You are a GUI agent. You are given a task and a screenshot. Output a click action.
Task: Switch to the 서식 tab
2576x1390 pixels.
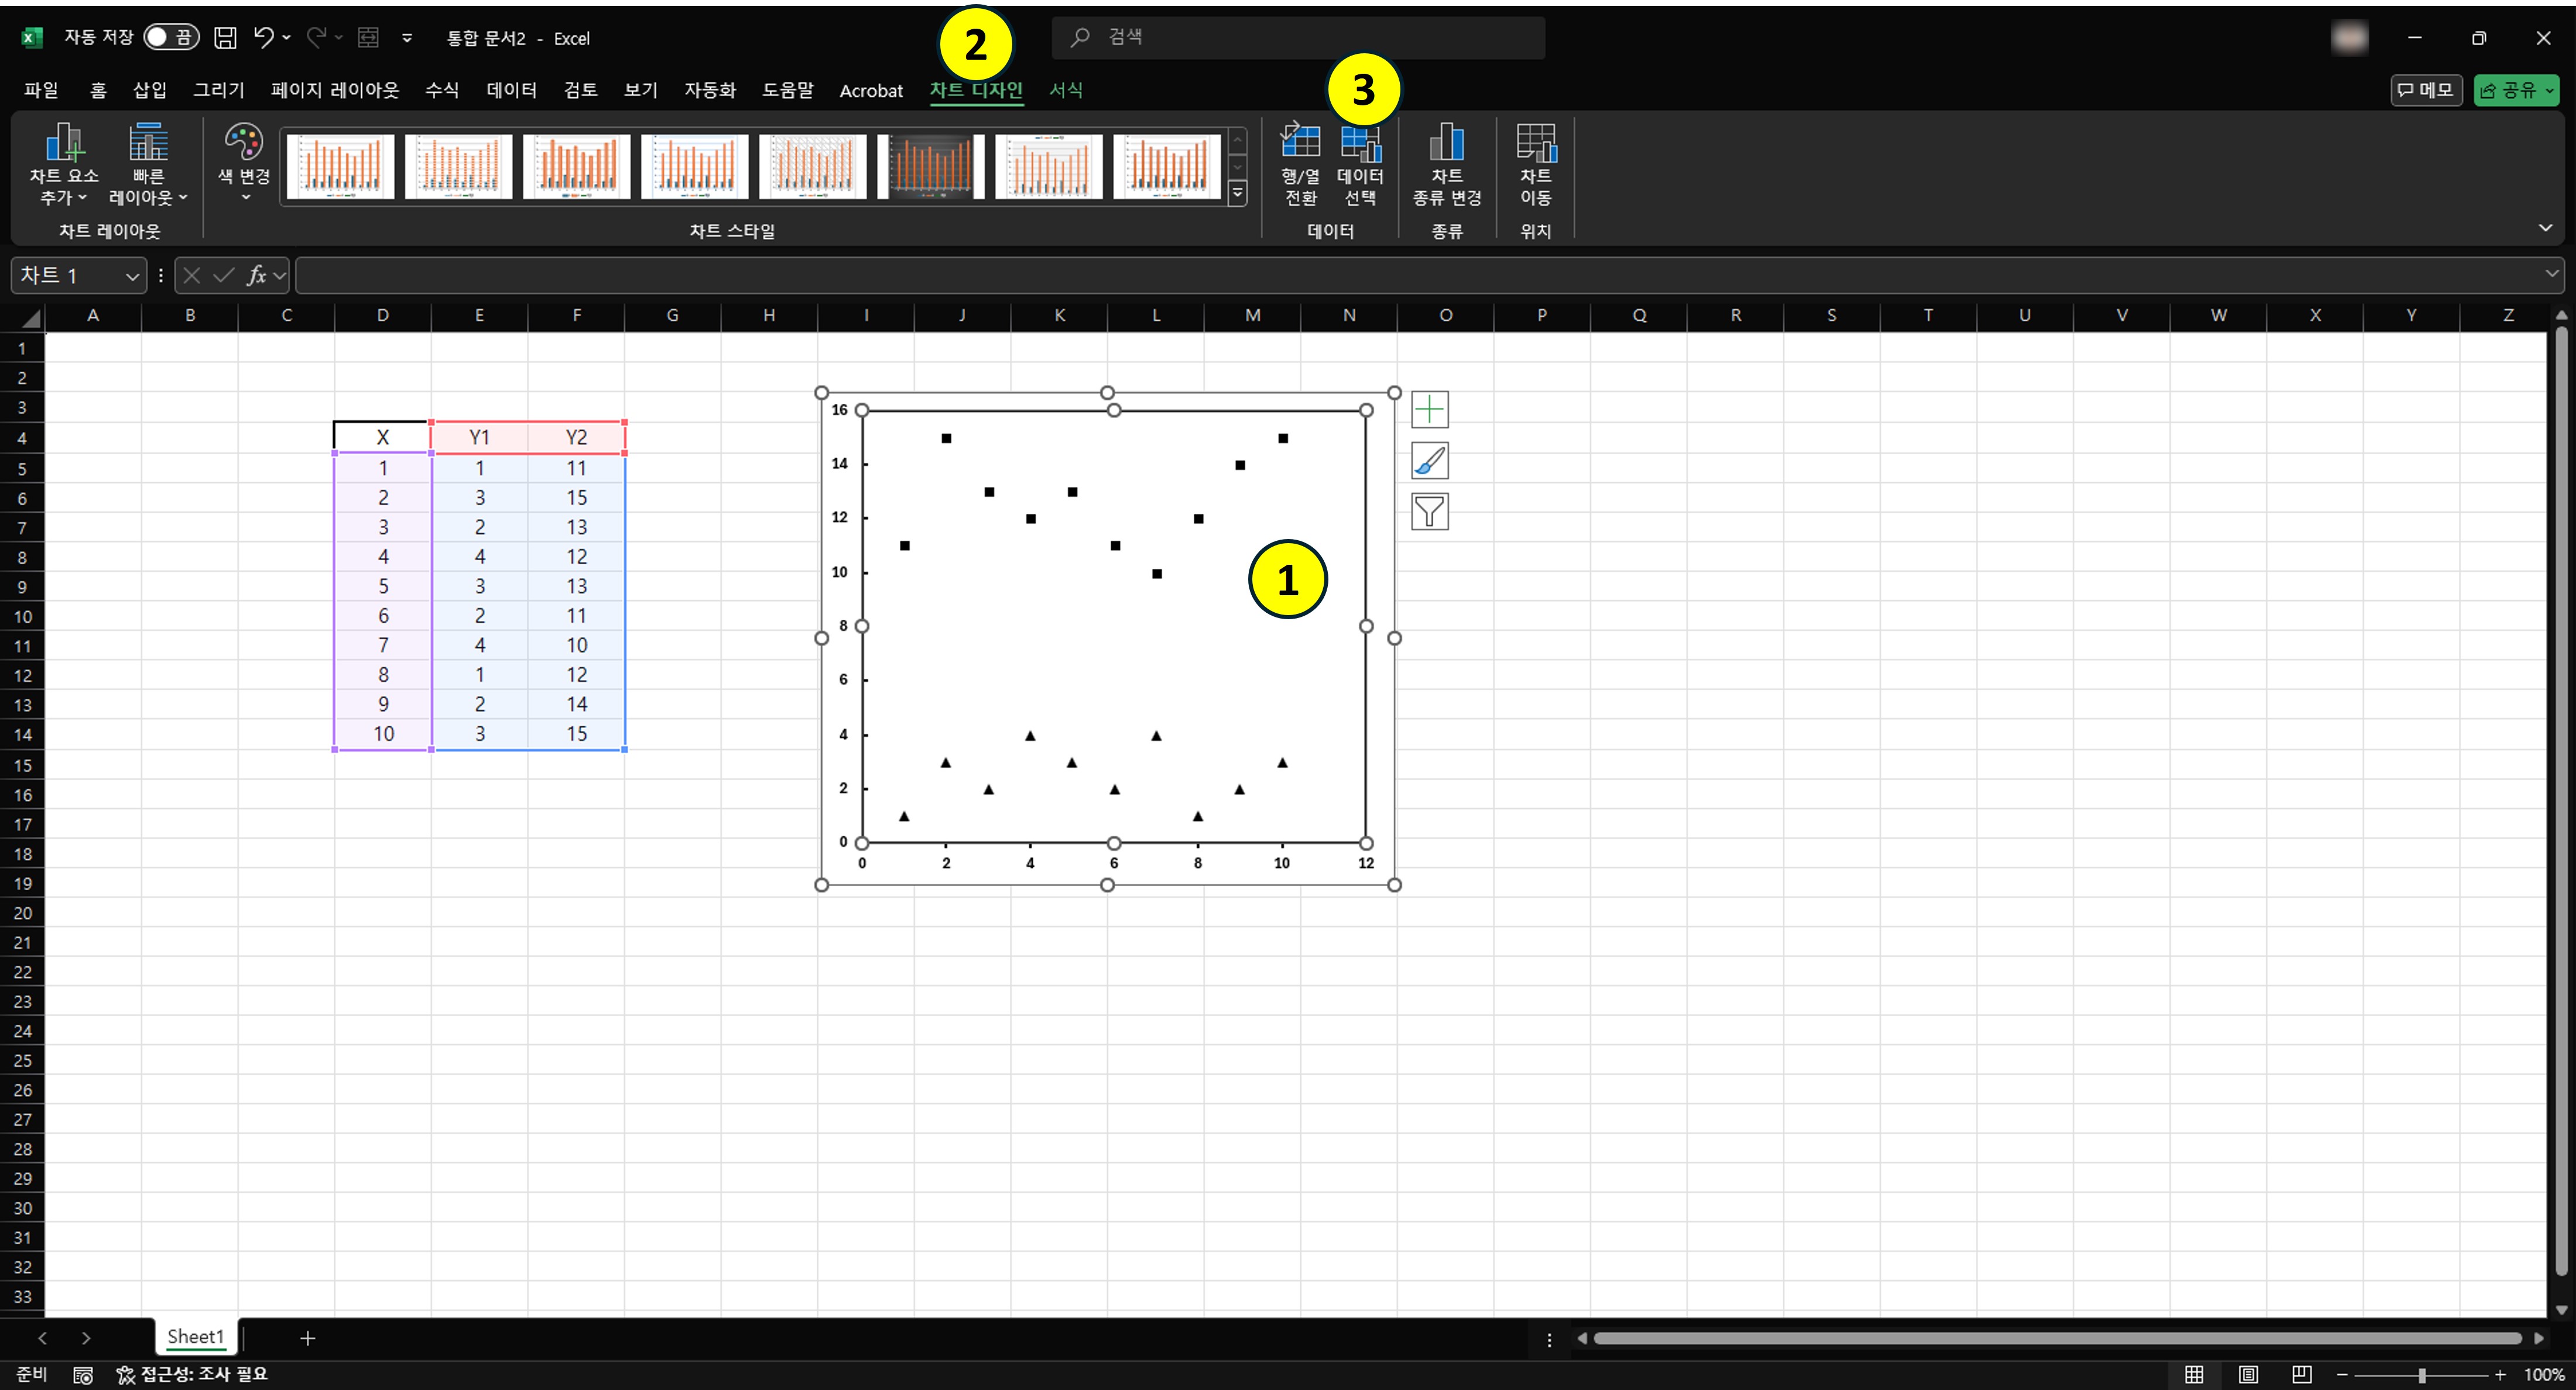click(1066, 90)
